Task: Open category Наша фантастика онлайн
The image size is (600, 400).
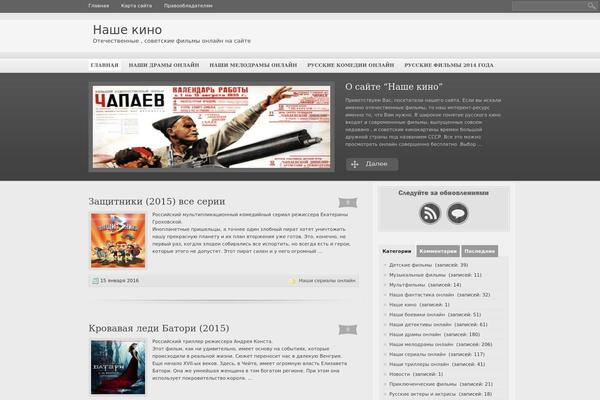Action: point(421,295)
